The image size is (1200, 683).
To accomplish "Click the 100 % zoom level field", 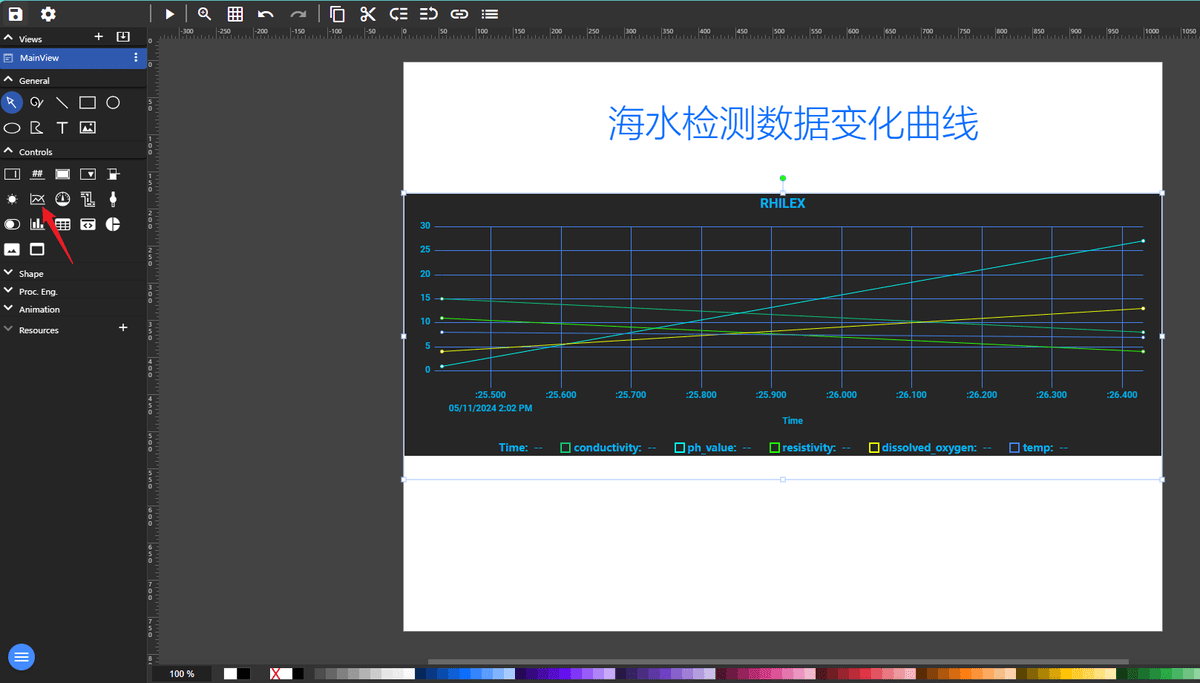I will point(182,674).
